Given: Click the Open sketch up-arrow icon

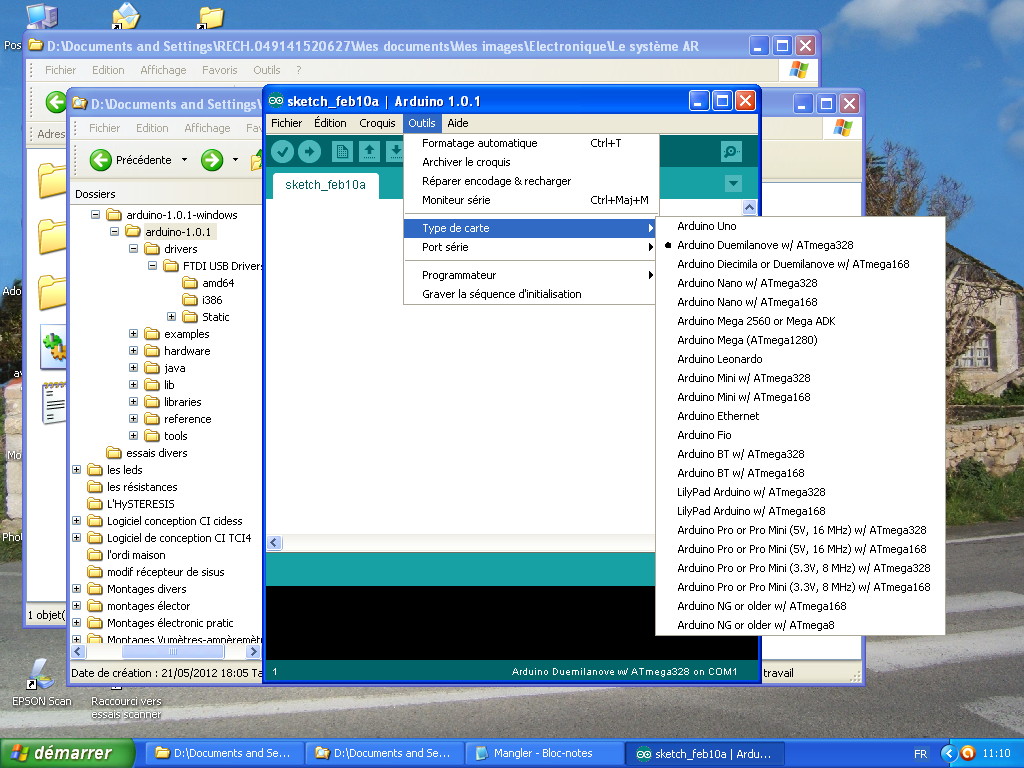Looking at the screenshot, I should [369, 151].
